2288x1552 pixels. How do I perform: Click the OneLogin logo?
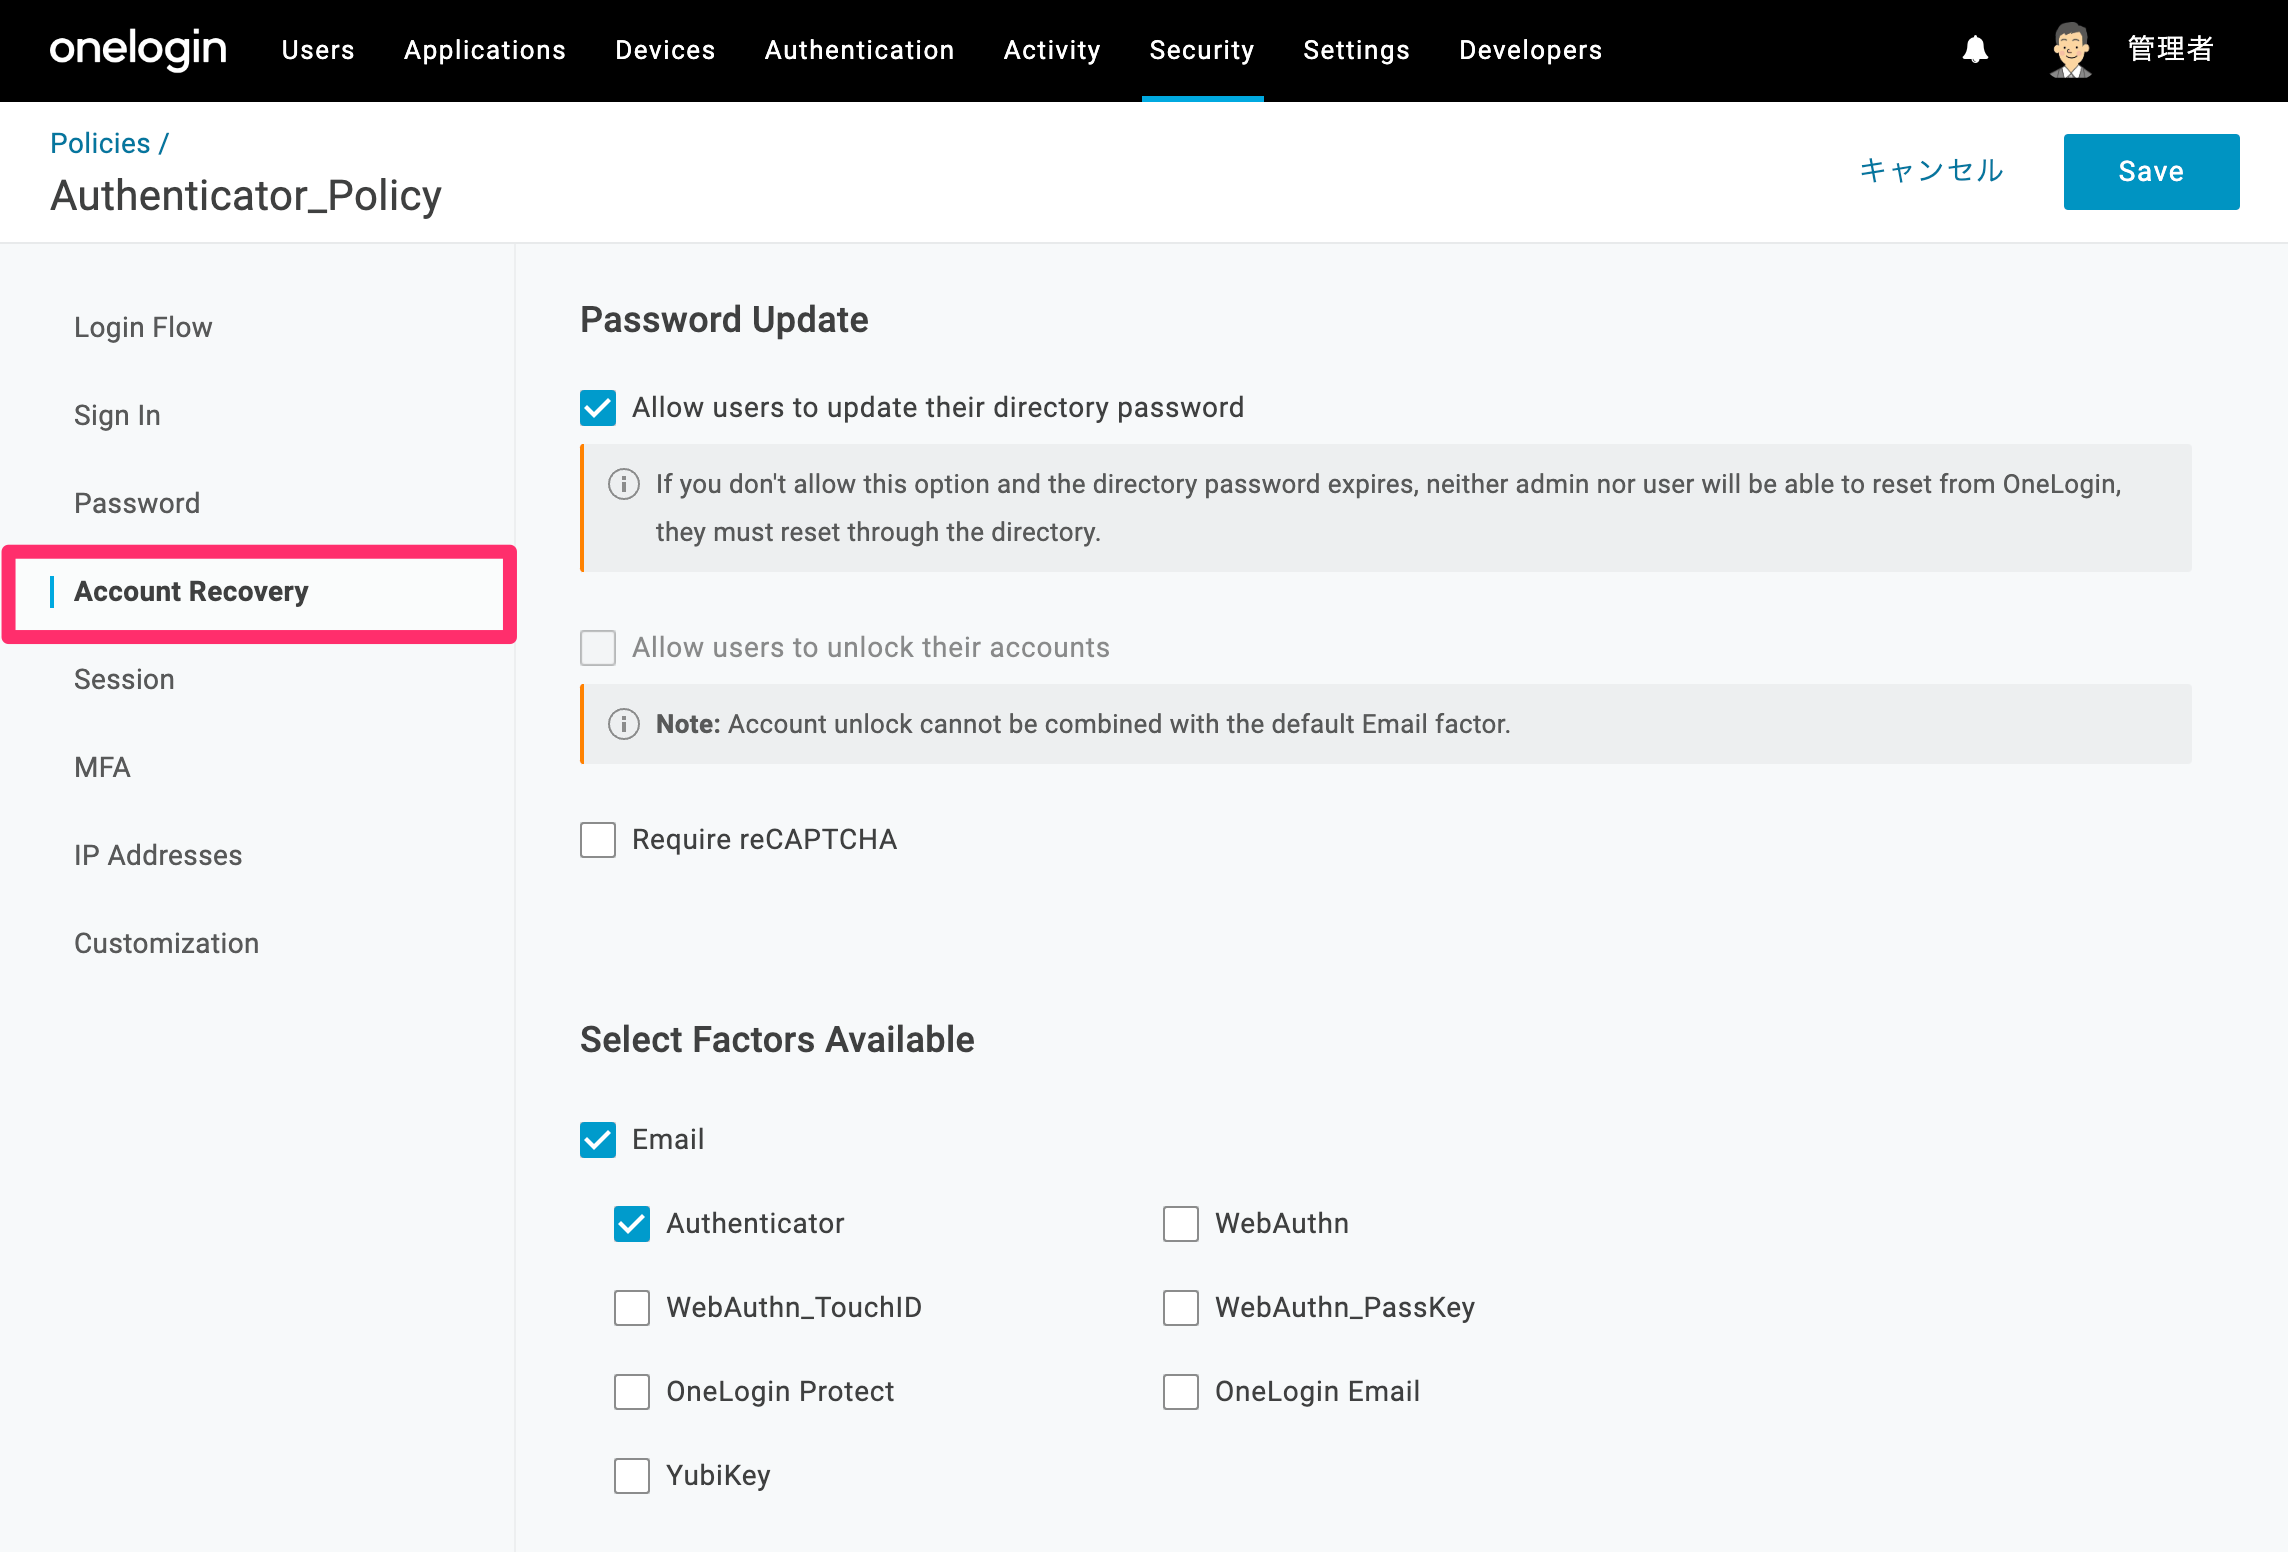click(138, 49)
